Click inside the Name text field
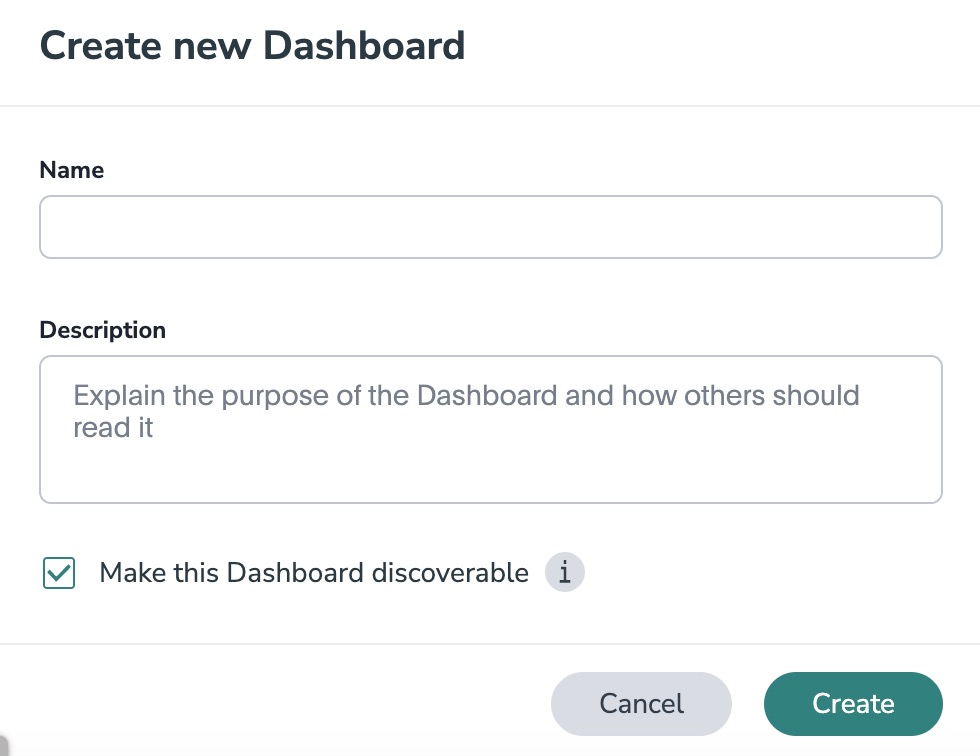Viewport: 980px width, 756px height. [490, 227]
